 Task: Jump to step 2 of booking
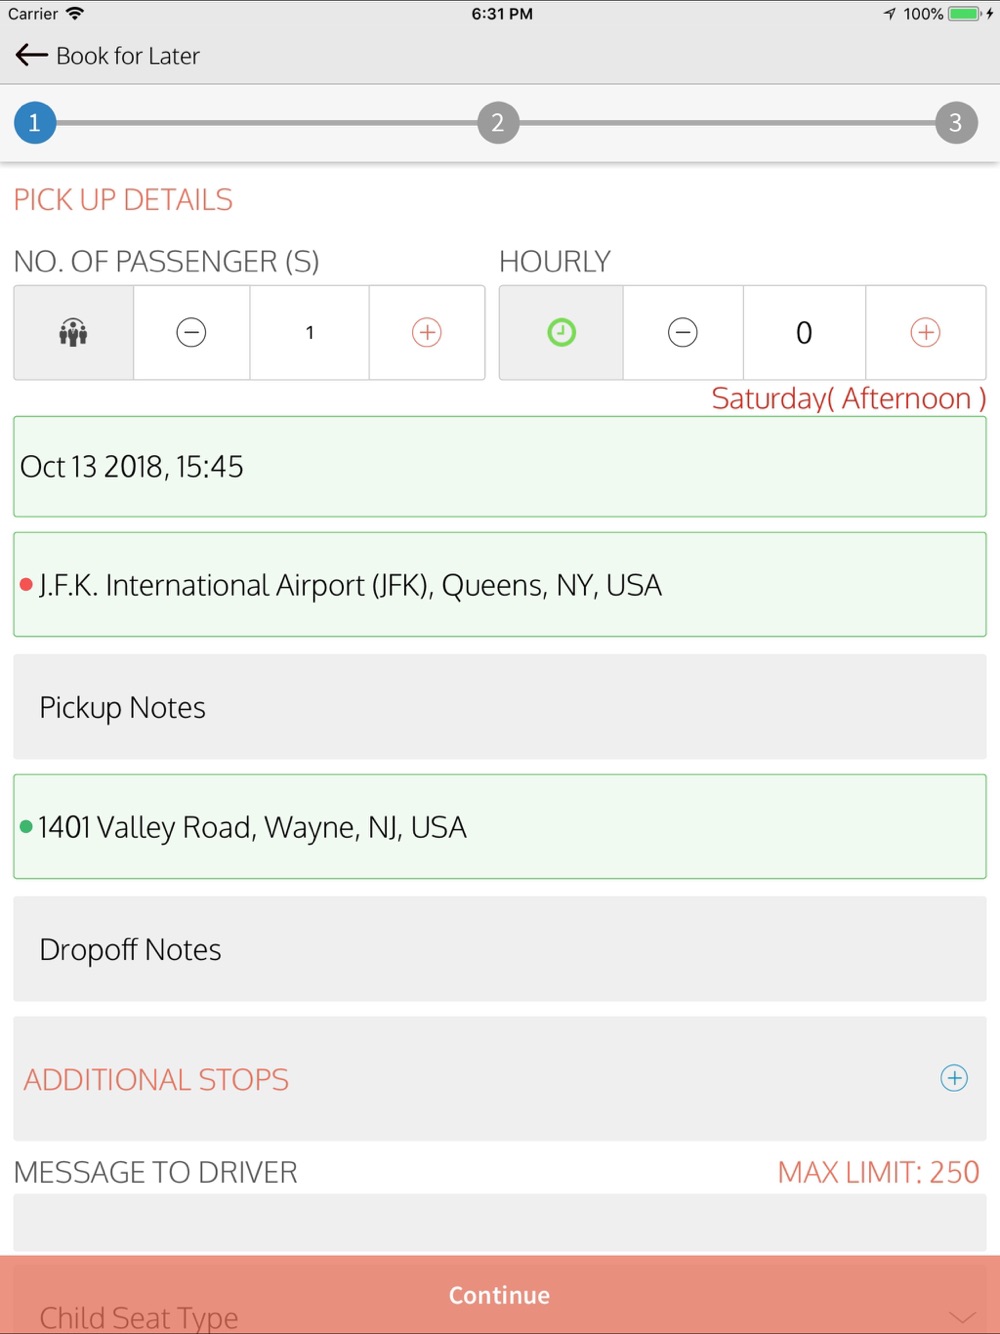[x=498, y=123]
